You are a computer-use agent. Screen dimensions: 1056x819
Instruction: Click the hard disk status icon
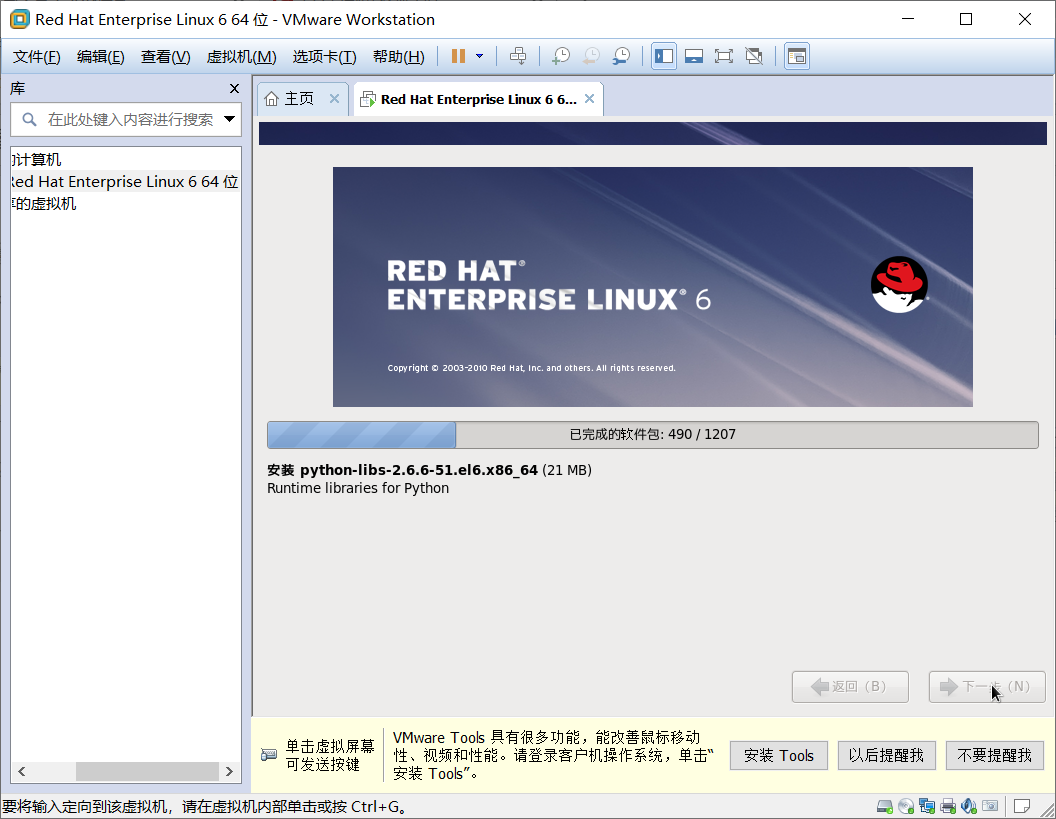885,806
